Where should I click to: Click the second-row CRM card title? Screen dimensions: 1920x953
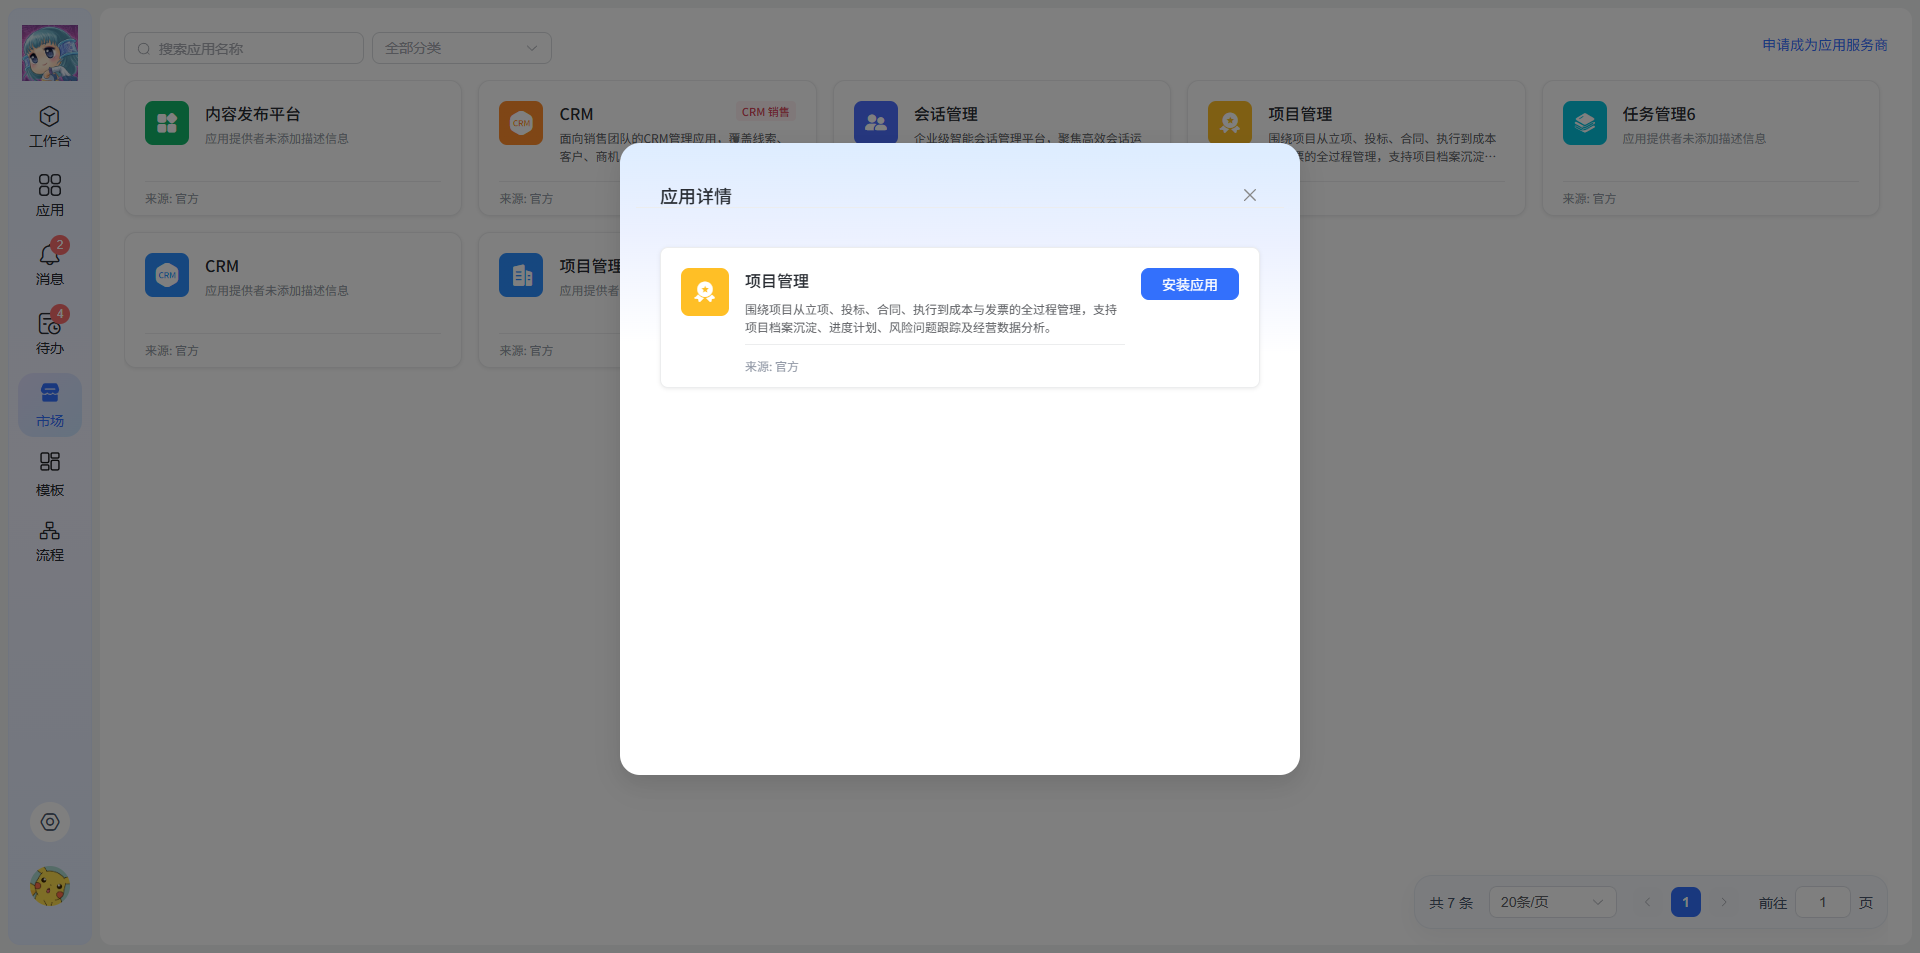point(222,266)
